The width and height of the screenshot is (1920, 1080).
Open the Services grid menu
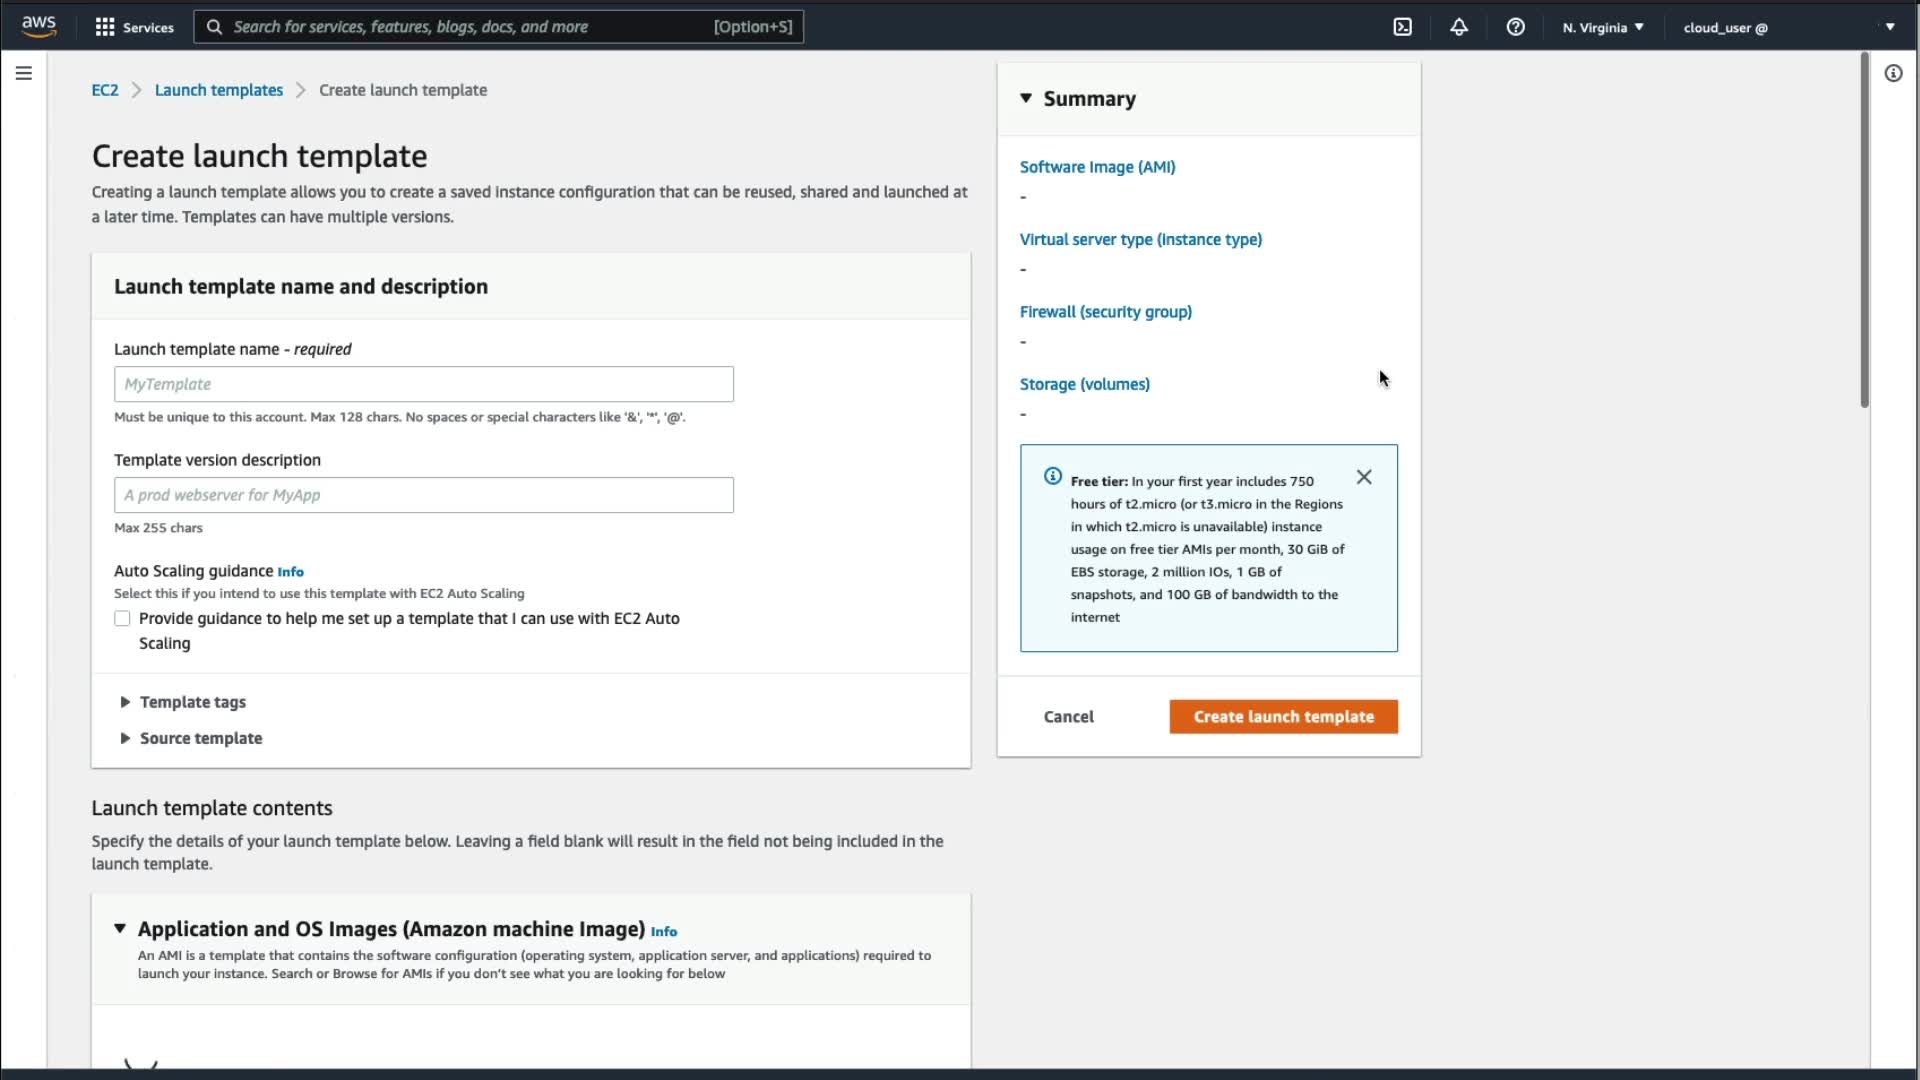click(133, 27)
